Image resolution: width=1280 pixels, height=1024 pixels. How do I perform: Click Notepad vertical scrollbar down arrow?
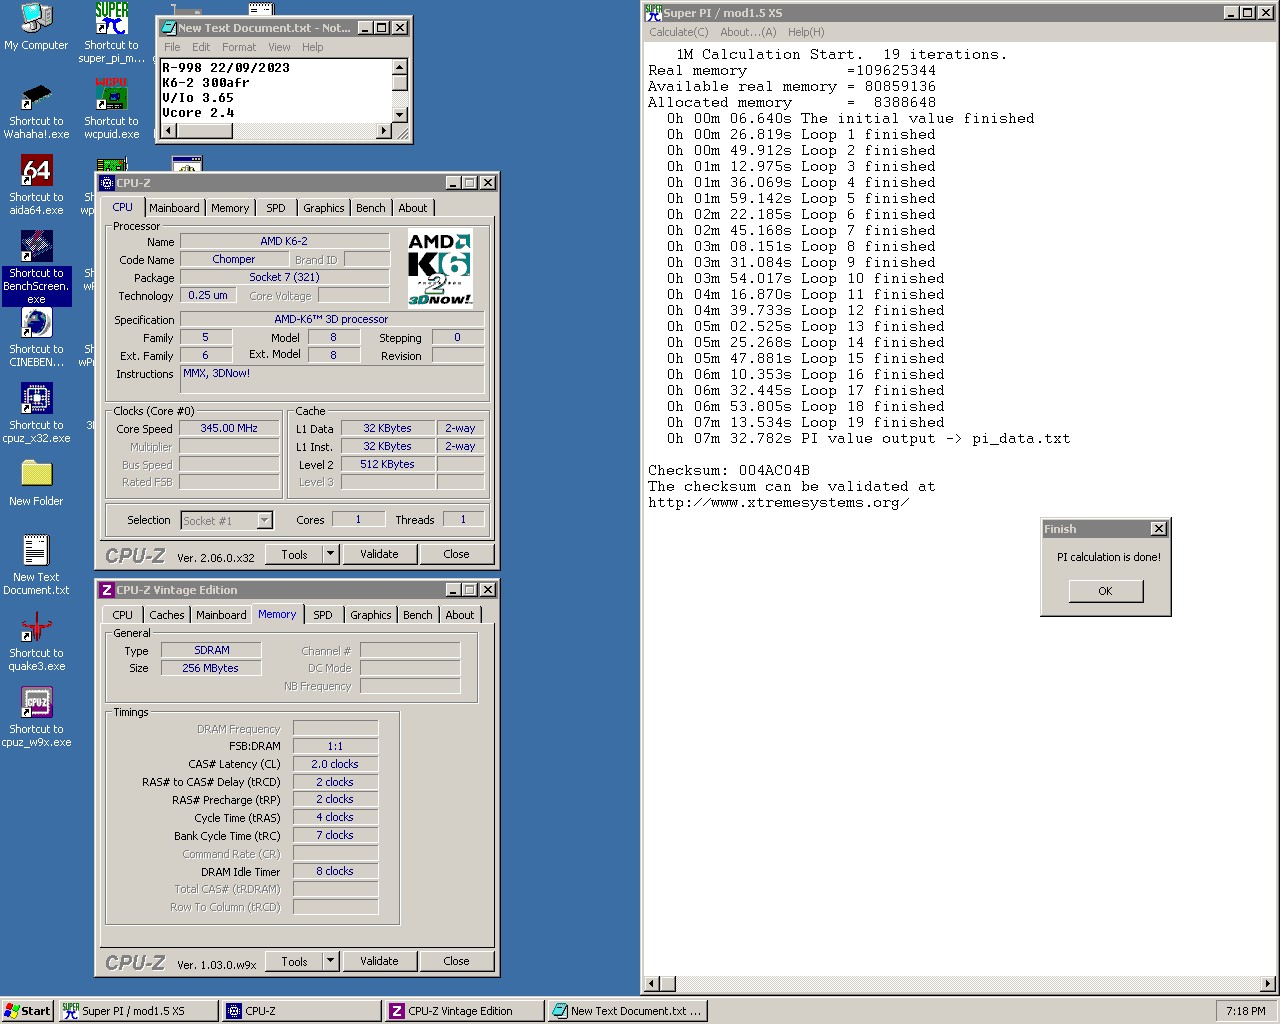point(400,115)
